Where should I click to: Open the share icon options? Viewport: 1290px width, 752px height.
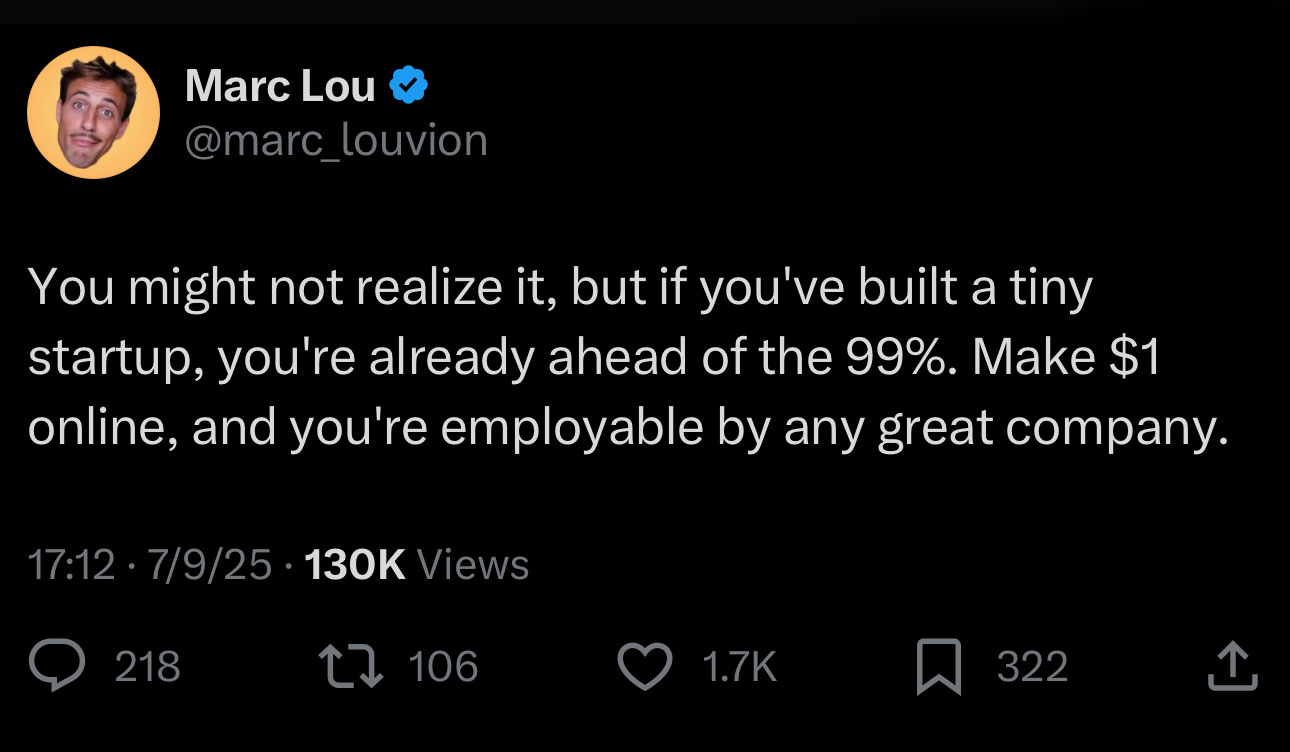click(x=1230, y=666)
